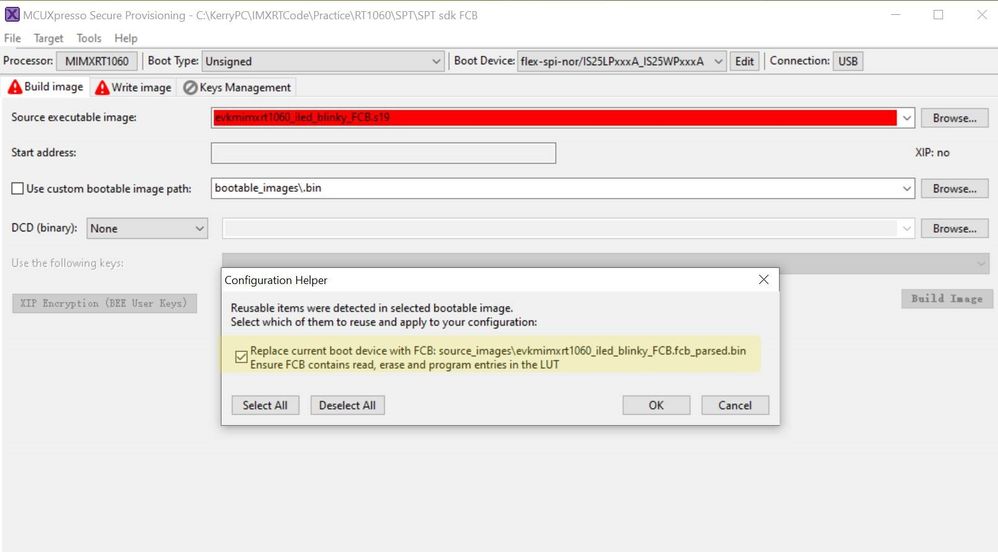Switch to the Build image tab
This screenshot has height=552, width=998.
coord(46,87)
